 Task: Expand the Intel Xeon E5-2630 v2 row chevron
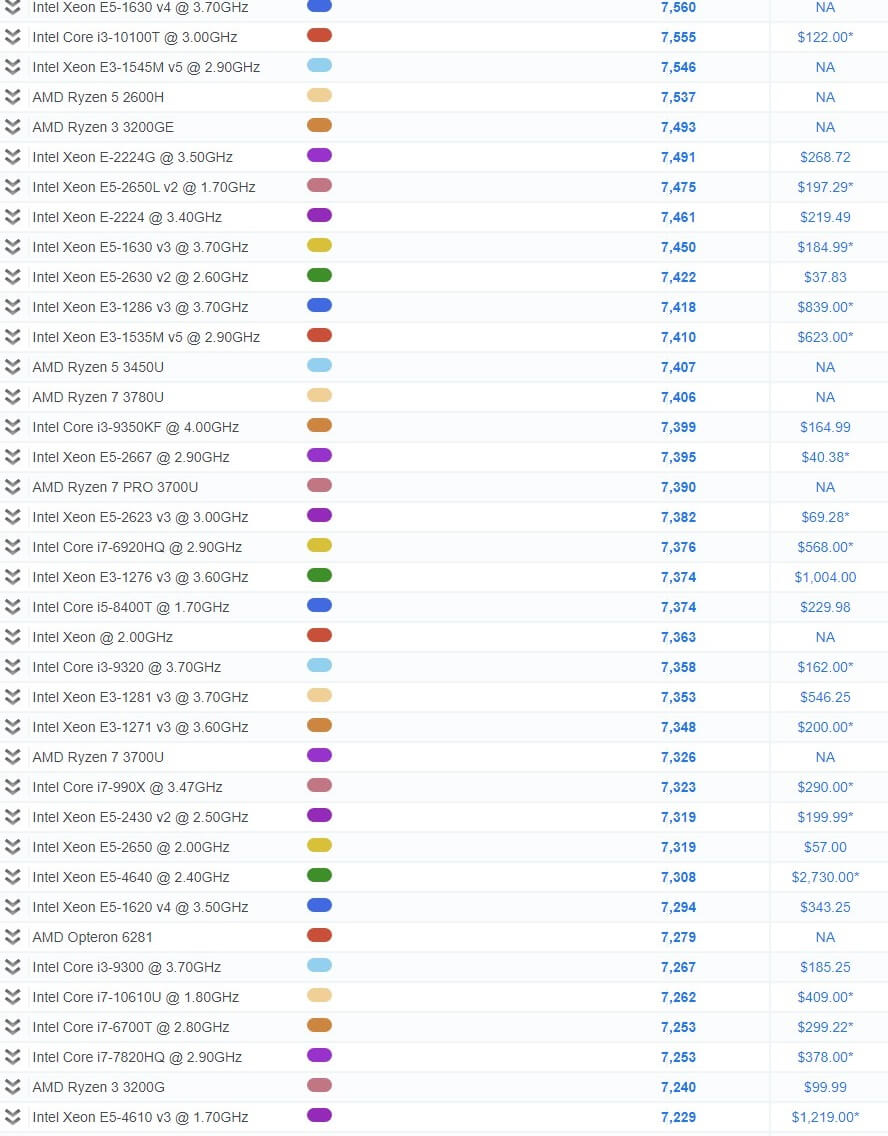(12, 277)
